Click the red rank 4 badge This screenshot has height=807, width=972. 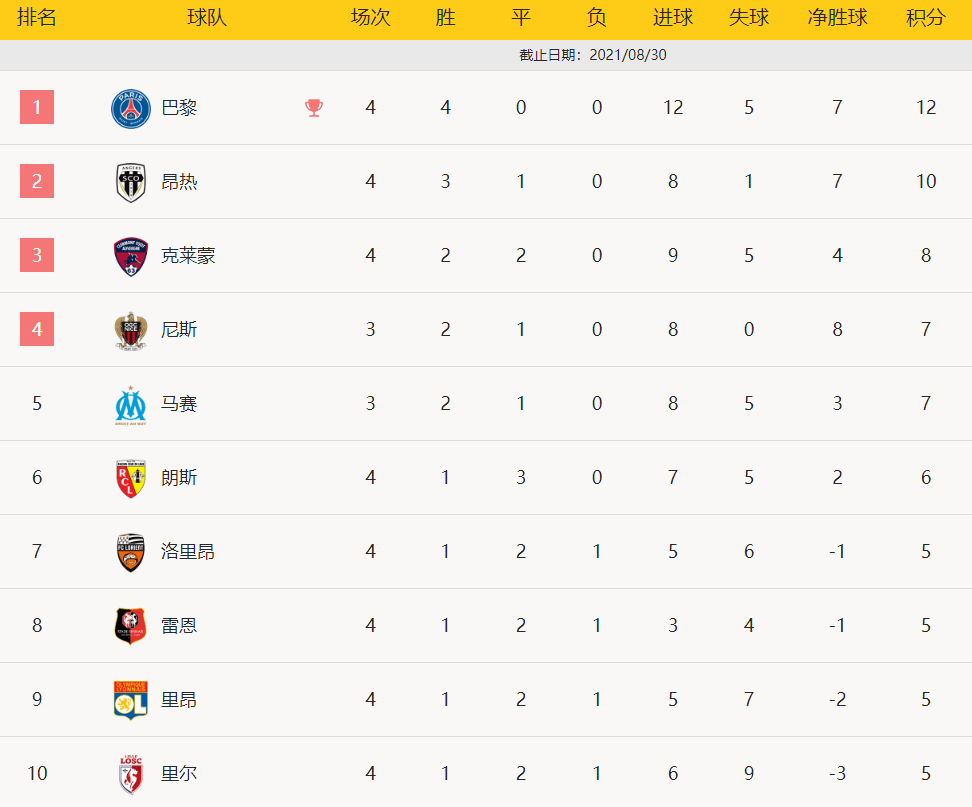[x=37, y=329]
